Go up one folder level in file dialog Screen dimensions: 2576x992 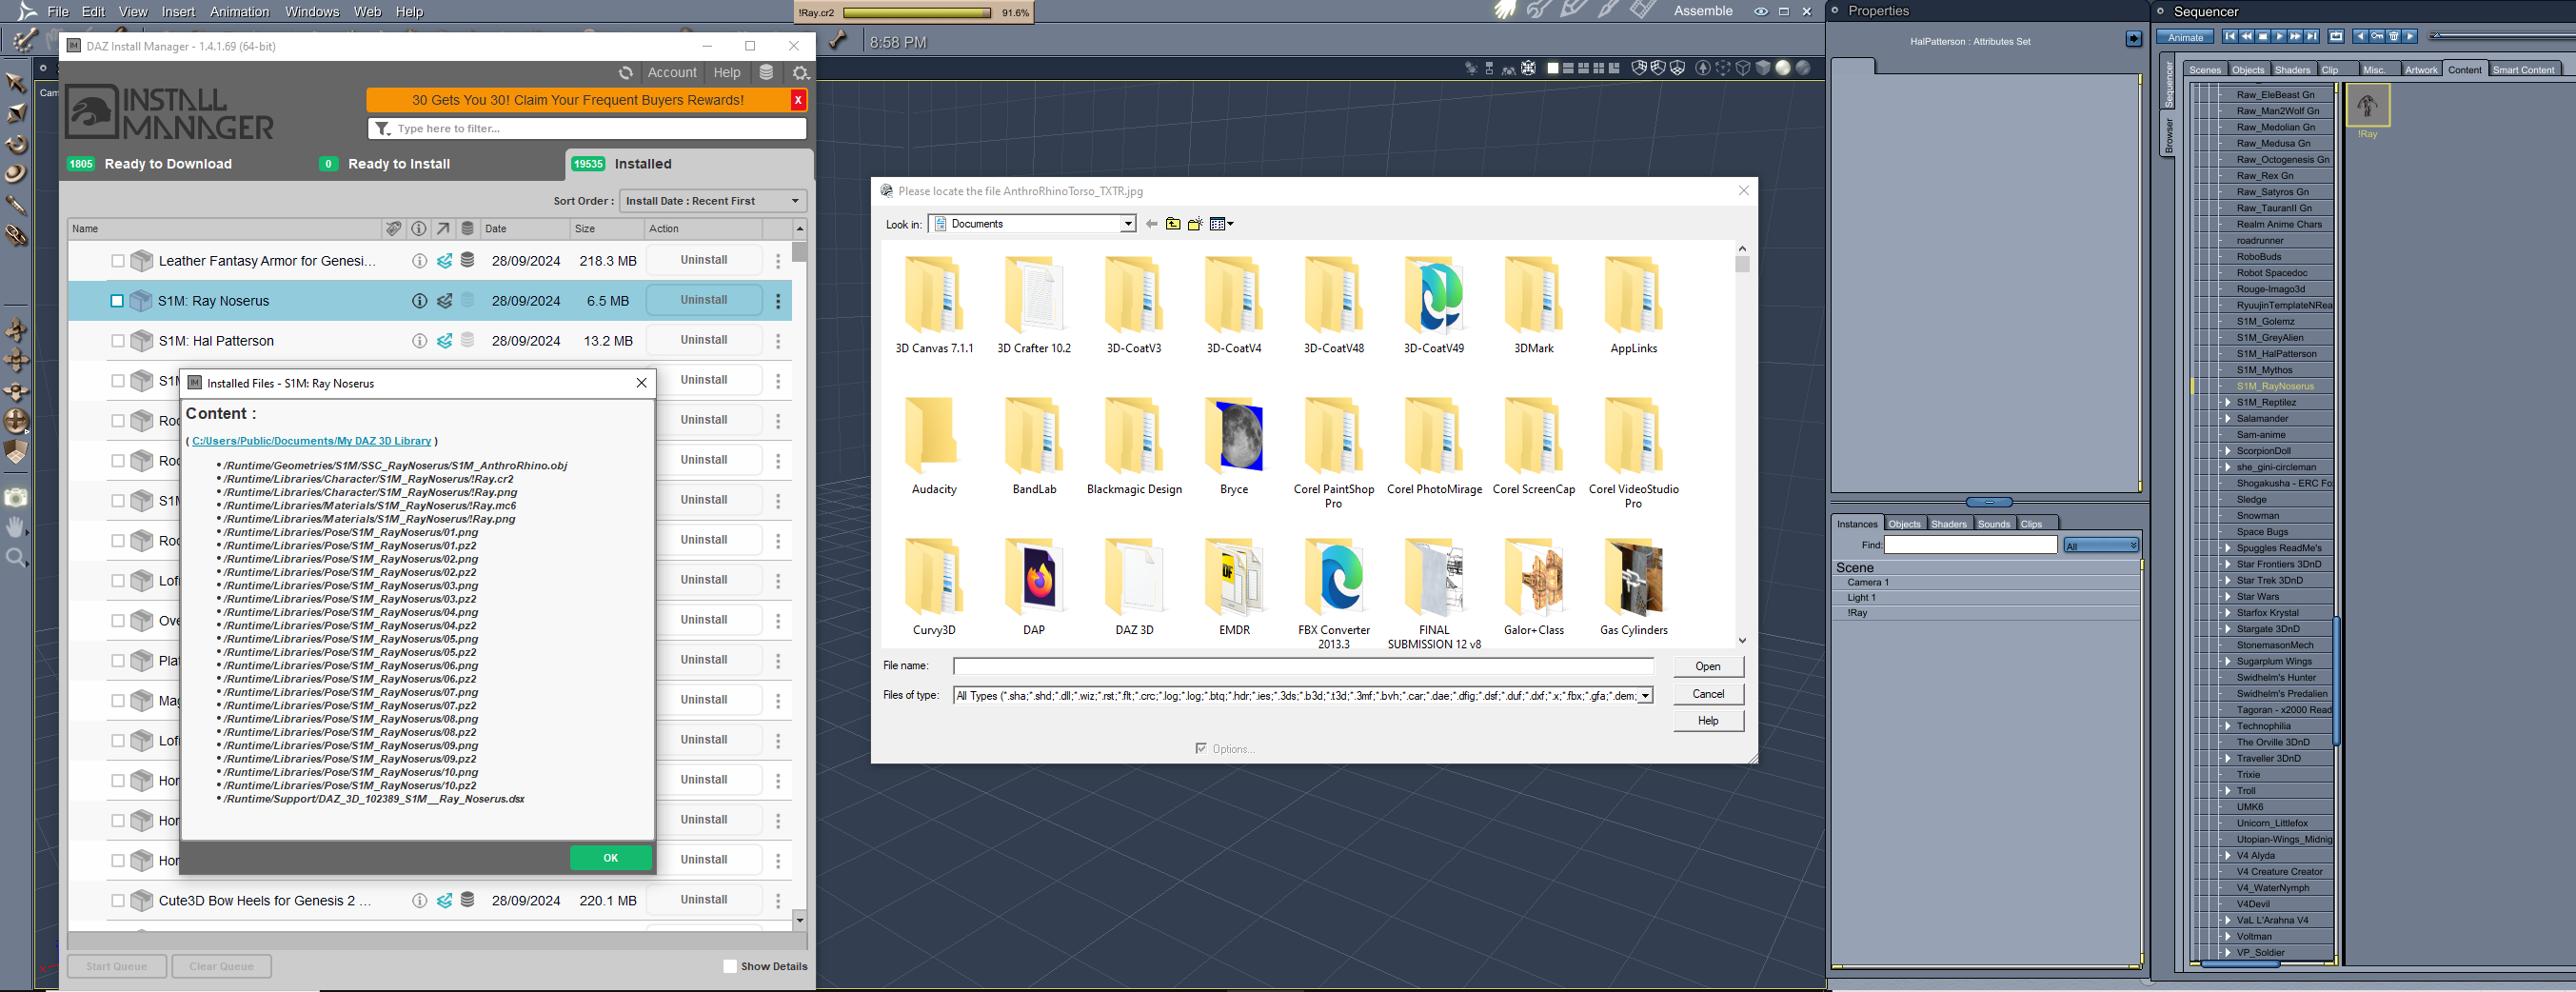(1173, 224)
